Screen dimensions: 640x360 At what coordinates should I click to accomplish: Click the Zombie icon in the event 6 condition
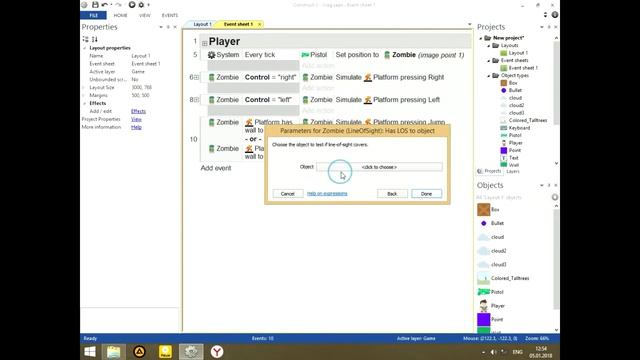(x=211, y=77)
